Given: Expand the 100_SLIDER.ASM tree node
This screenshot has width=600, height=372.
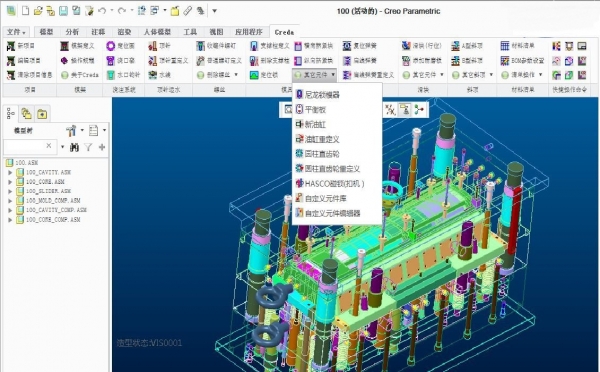Looking at the screenshot, I should tap(10, 191).
